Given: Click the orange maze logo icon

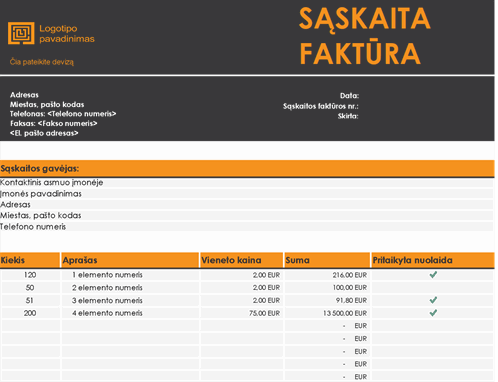Looking at the screenshot, I should coord(21,33).
